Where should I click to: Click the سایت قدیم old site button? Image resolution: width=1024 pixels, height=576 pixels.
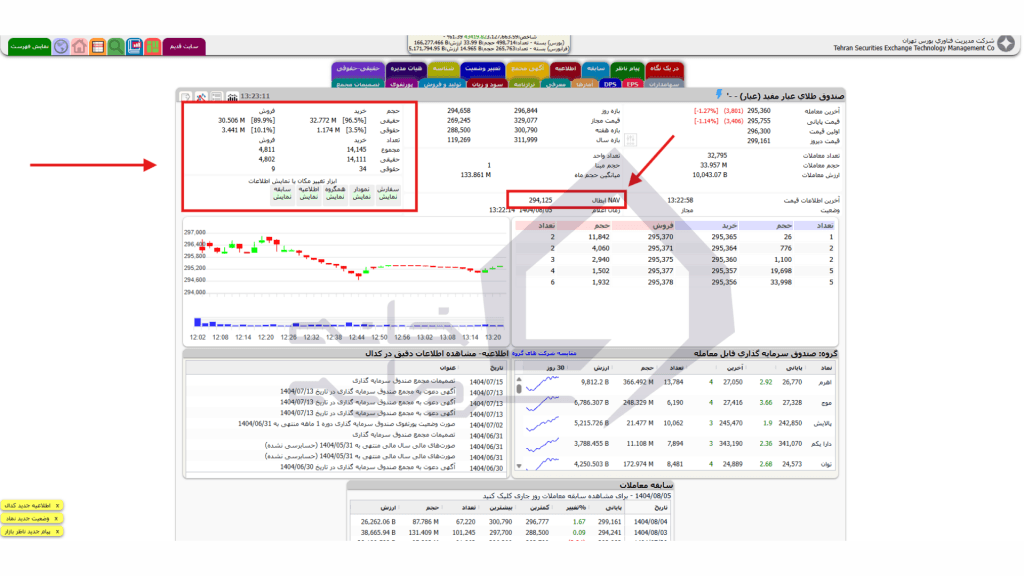click(x=184, y=46)
